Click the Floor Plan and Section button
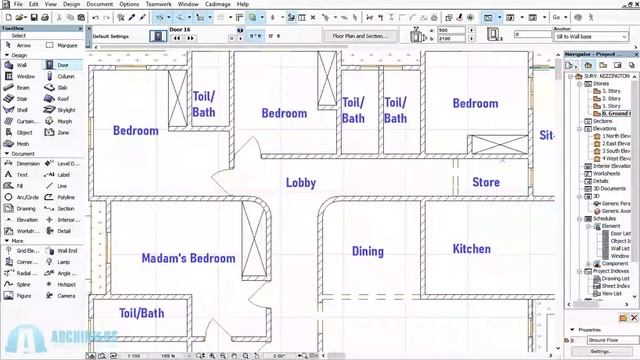The height and width of the screenshot is (360, 640). (359, 36)
